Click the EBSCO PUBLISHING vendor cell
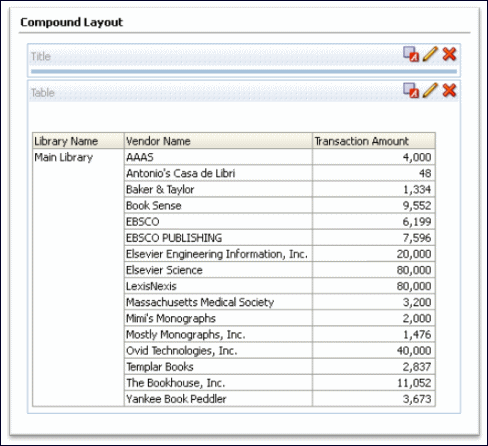The width and height of the screenshot is (488, 446). click(218, 238)
